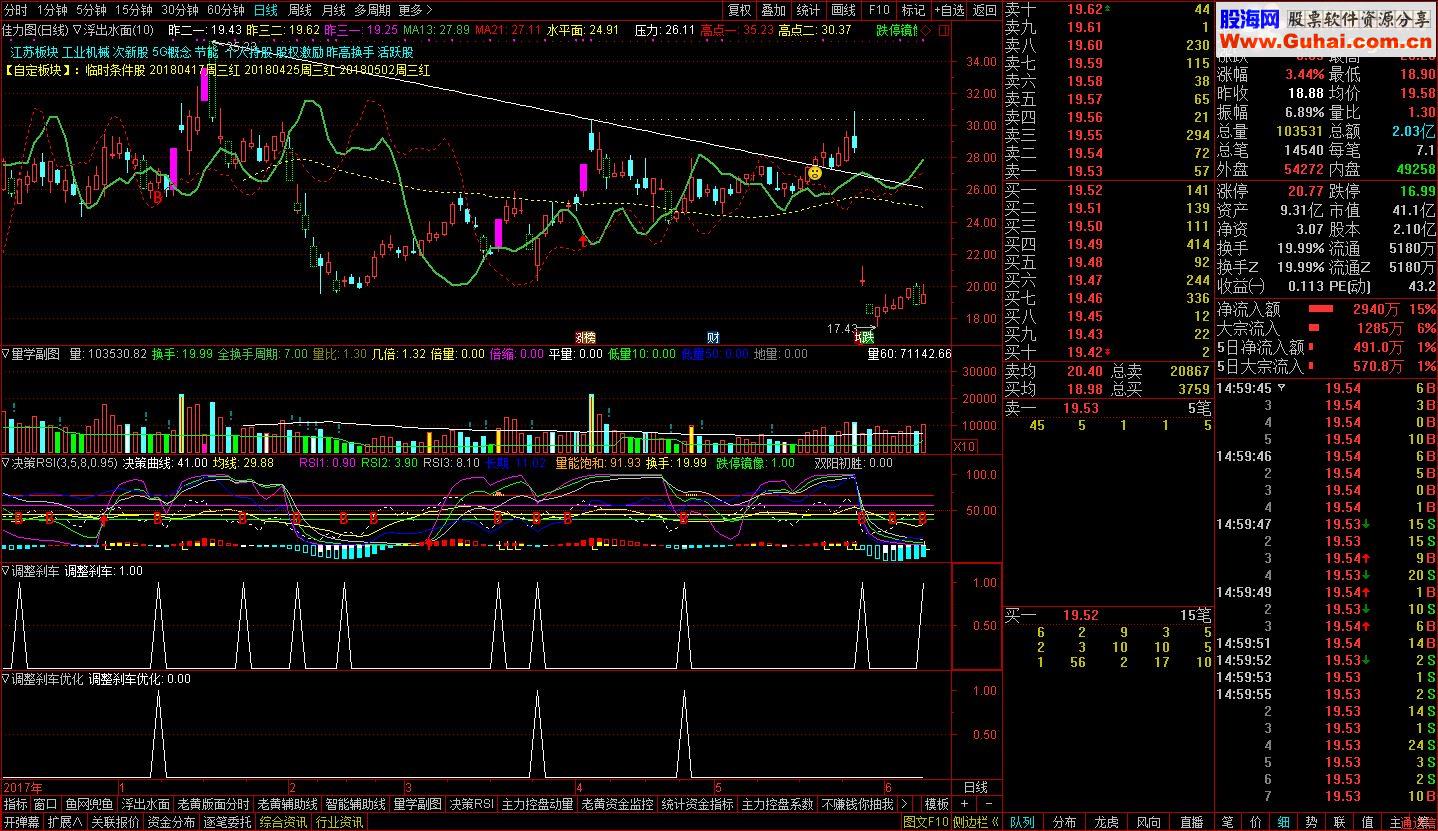
Task: Expand the 调整刹车优化 indicator panel menu
Action: [x=6, y=679]
